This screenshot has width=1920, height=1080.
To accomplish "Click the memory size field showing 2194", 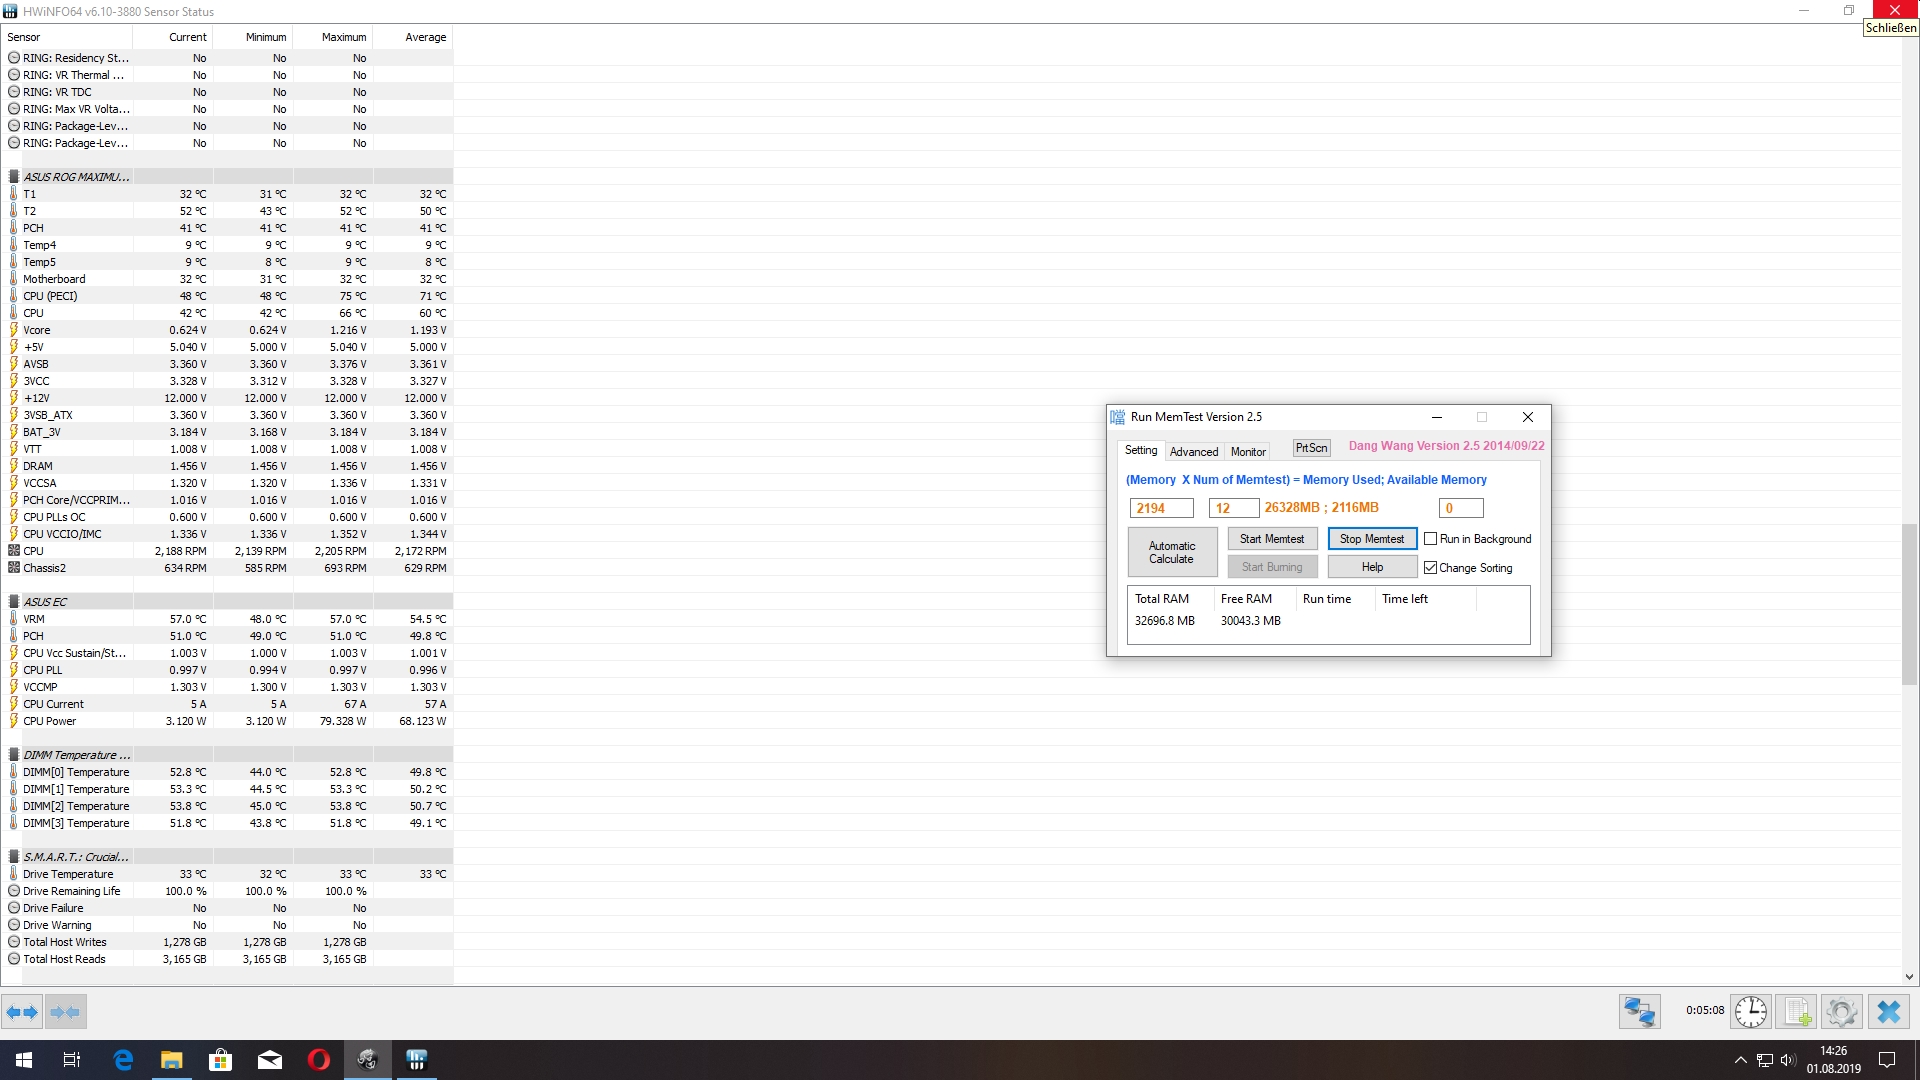I will 1160,508.
